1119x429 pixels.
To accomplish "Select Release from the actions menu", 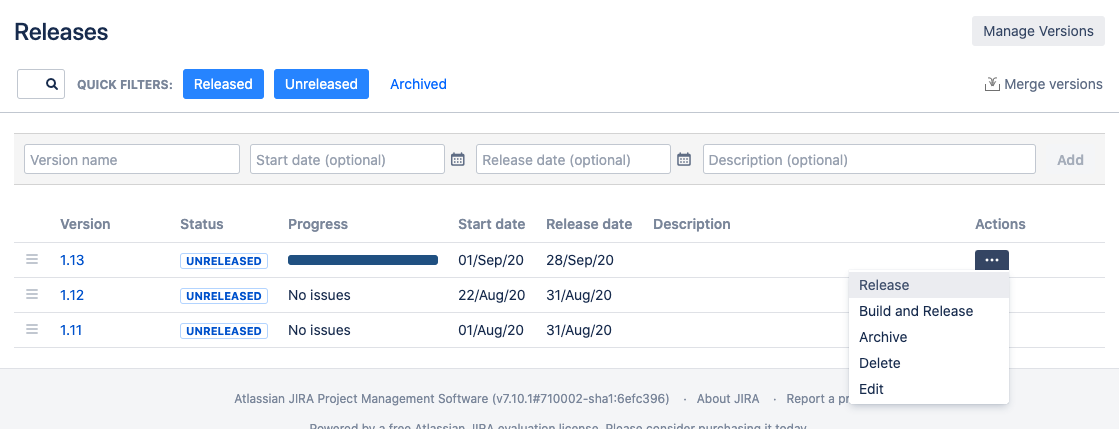I will click(884, 285).
